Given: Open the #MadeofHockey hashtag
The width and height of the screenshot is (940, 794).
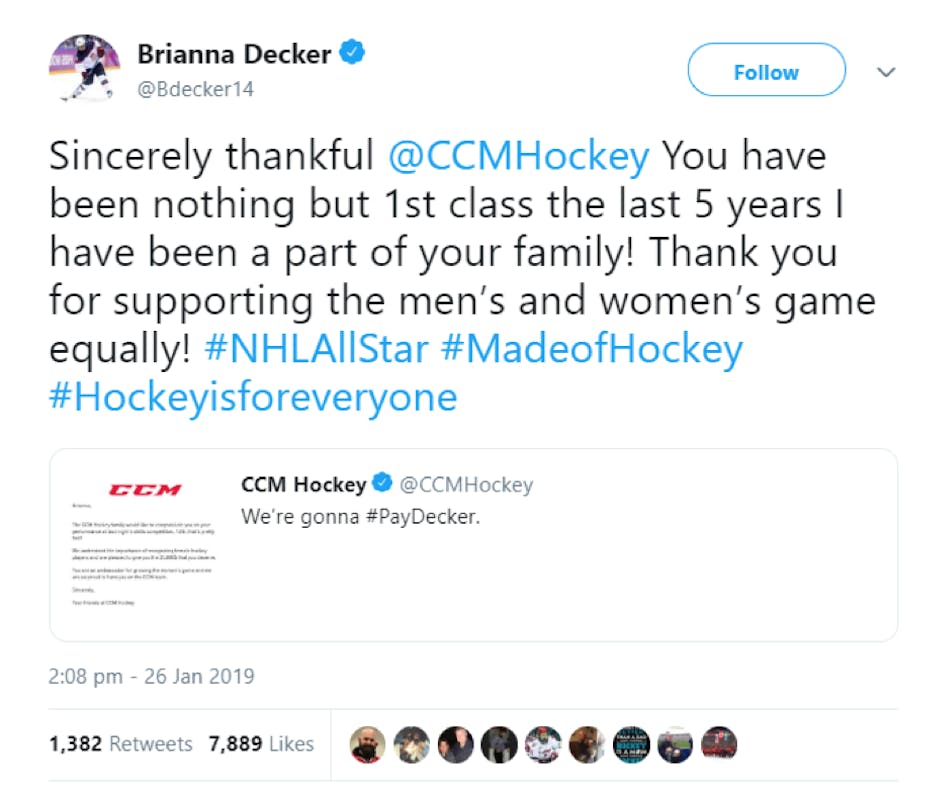Looking at the screenshot, I should click(592, 350).
